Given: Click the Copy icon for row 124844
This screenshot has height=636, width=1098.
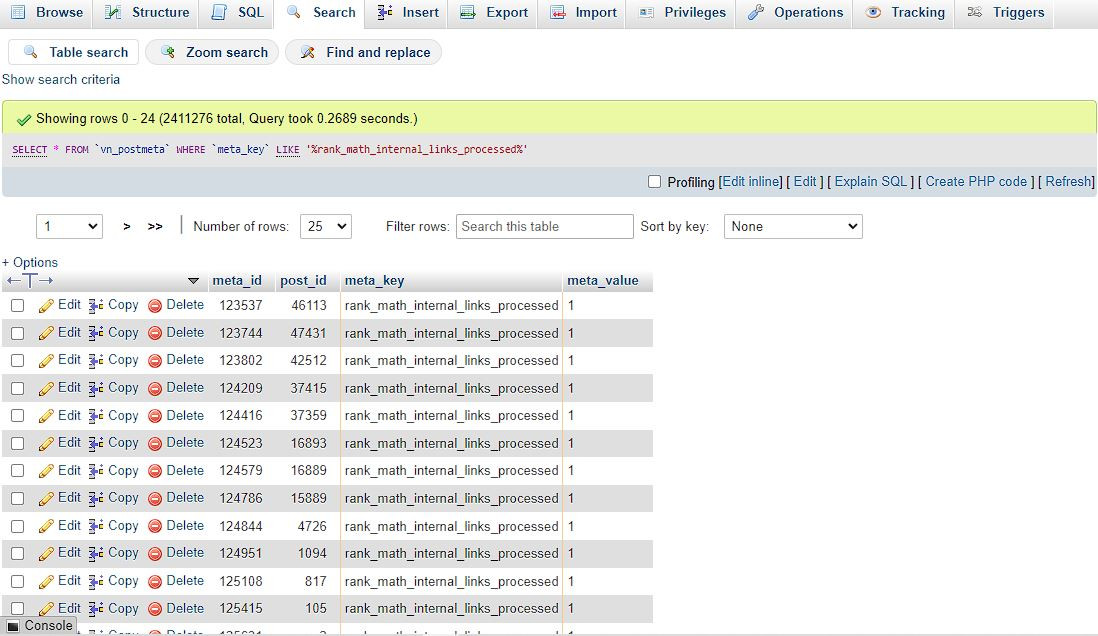Looking at the screenshot, I should 97,526.
